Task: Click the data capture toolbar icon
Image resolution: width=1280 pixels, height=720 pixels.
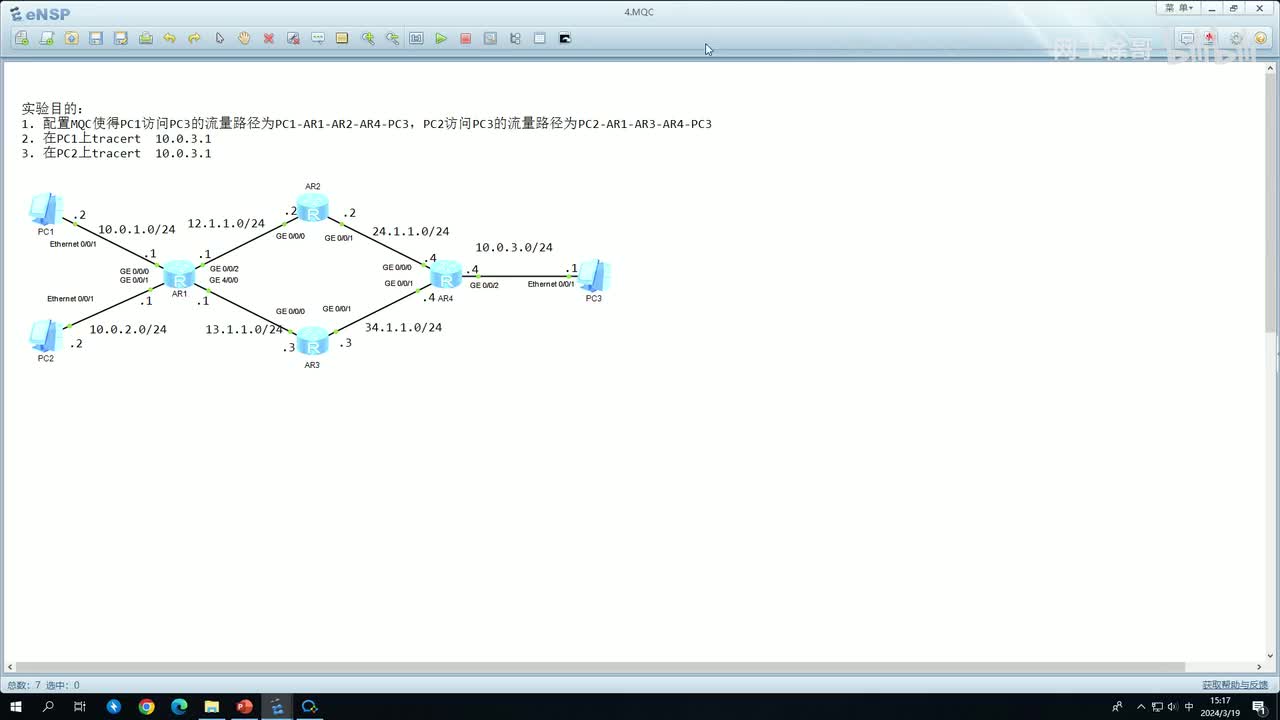Action: tap(490, 38)
